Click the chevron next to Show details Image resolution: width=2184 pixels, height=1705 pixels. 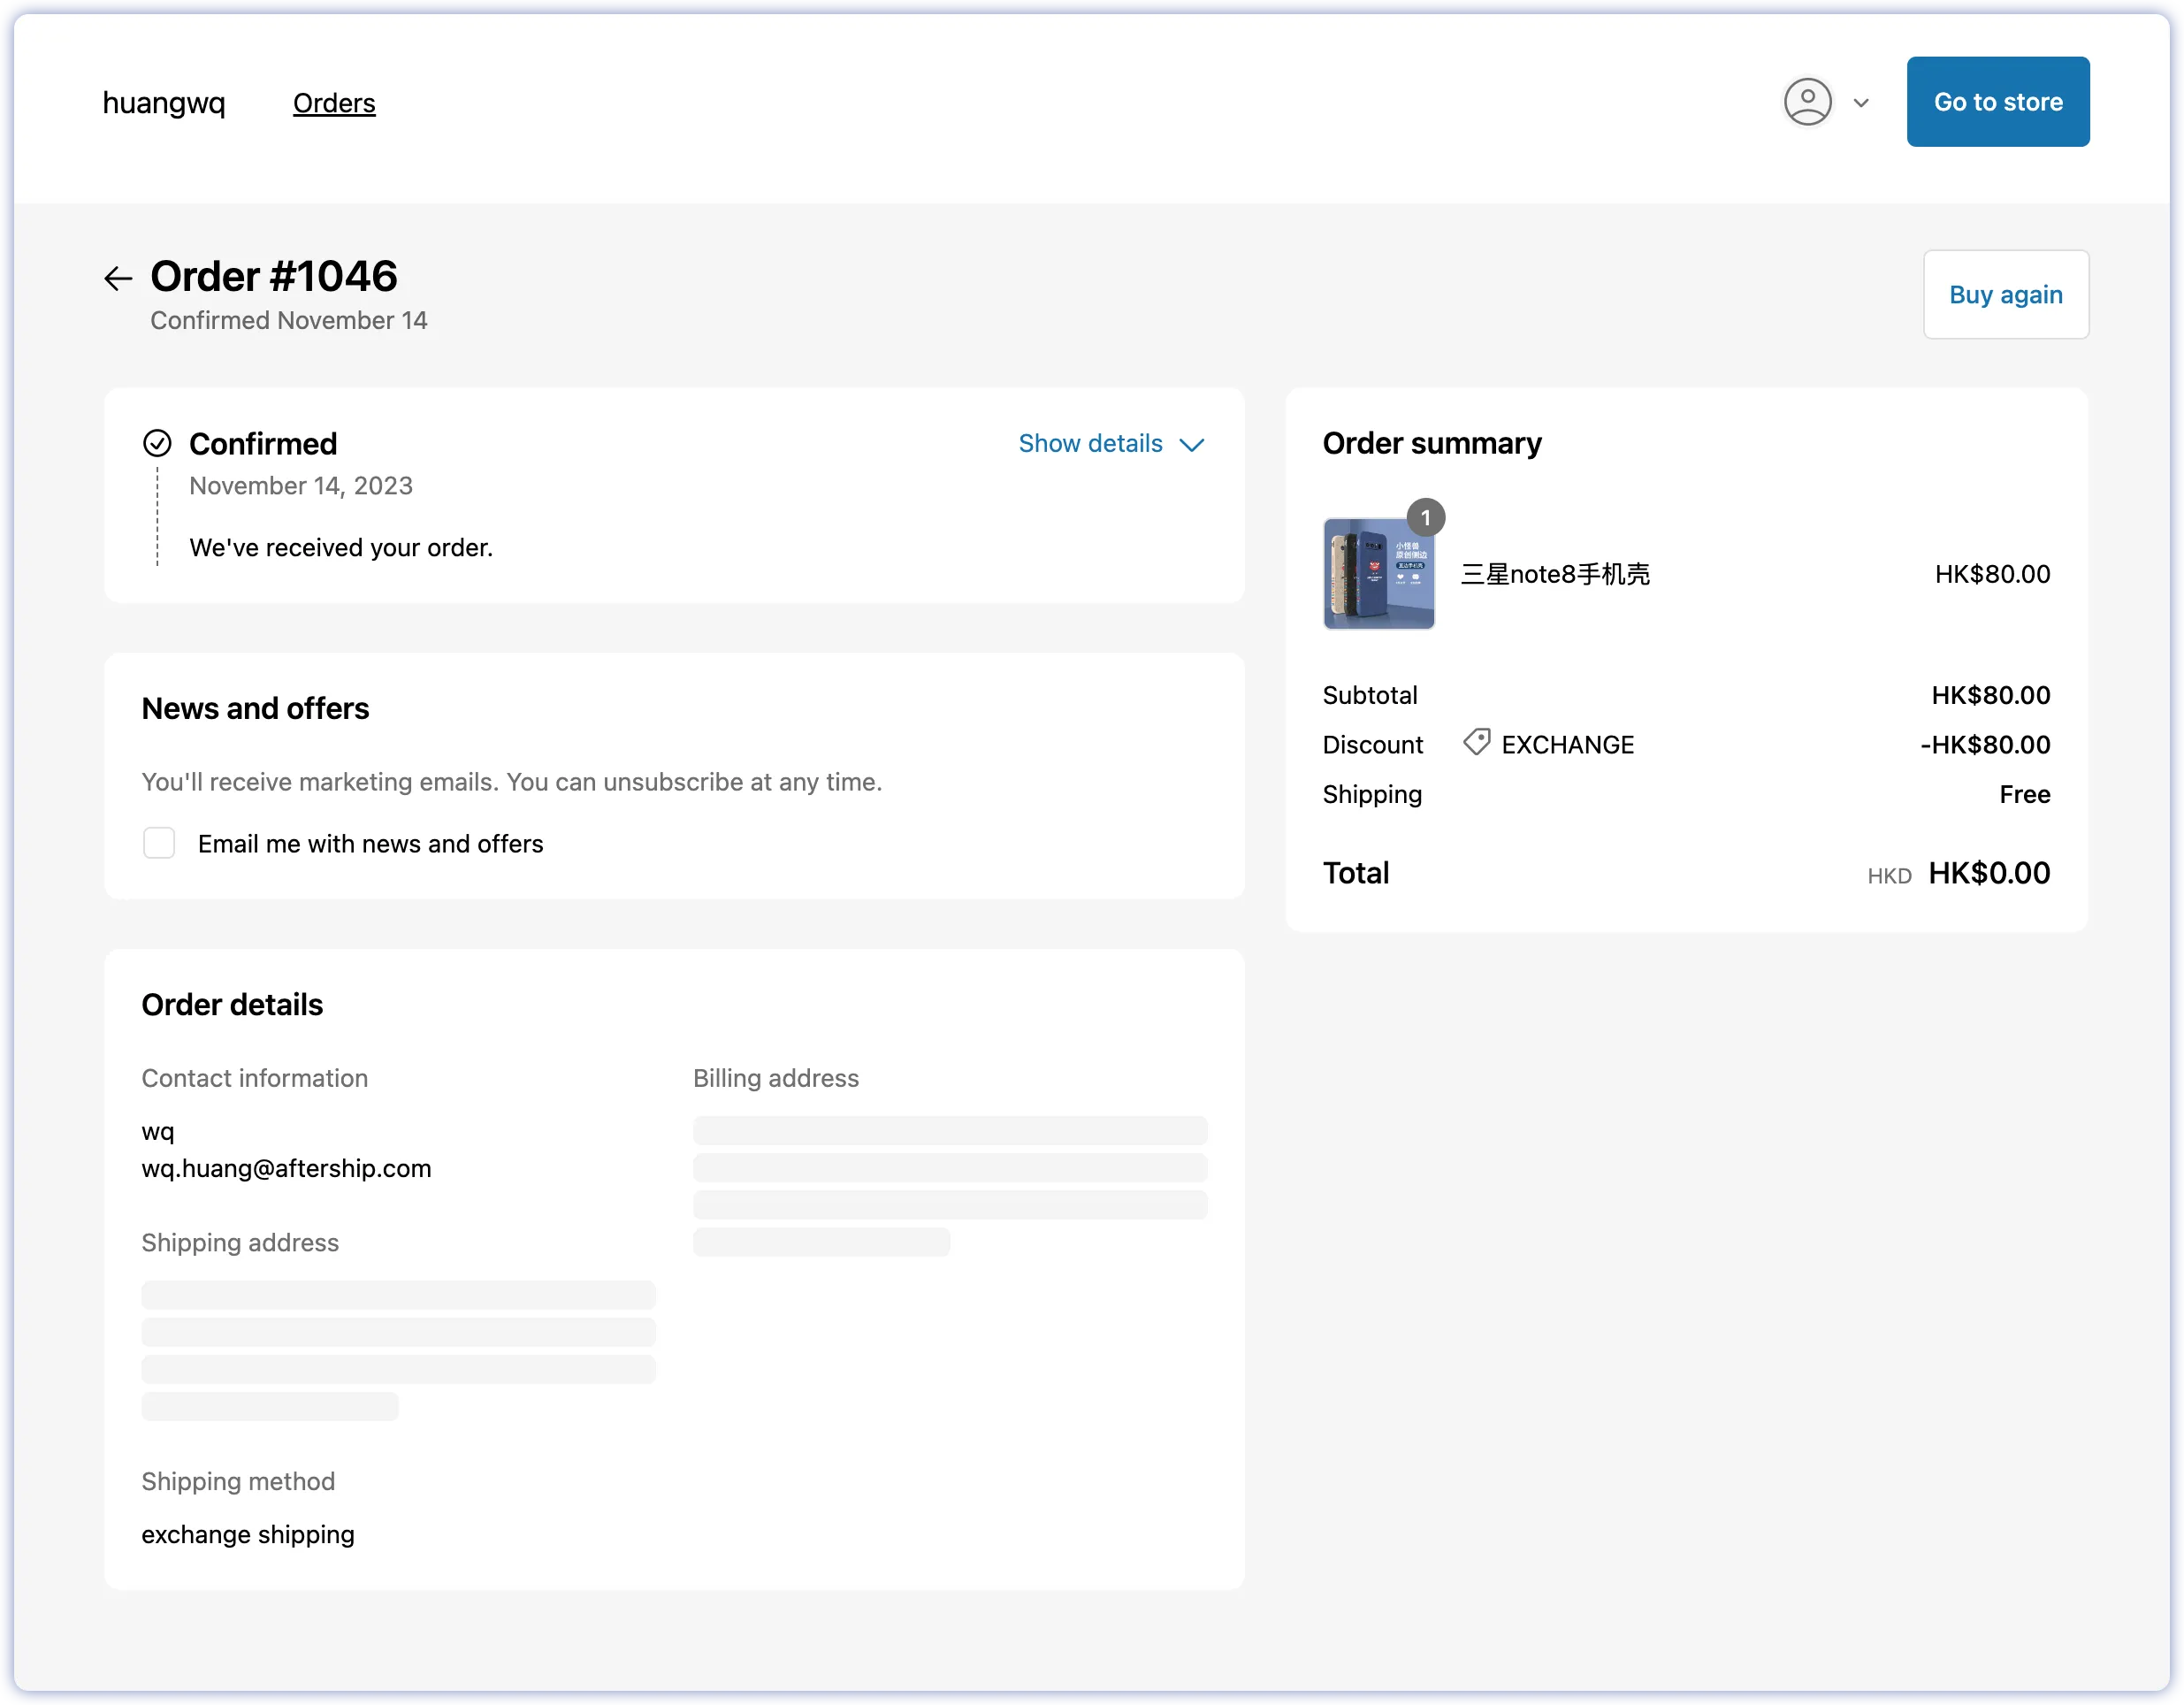pyautogui.click(x=1192, y=445)
